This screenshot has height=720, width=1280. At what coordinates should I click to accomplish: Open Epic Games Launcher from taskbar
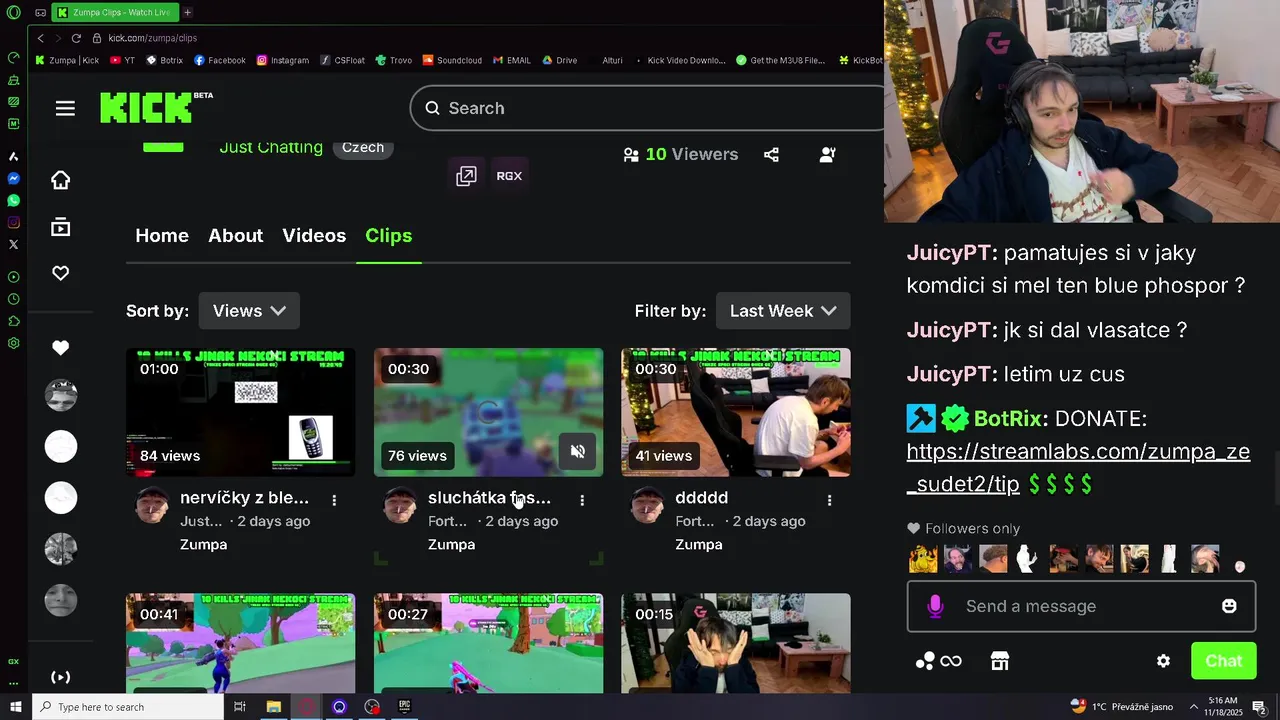(405, 707)
